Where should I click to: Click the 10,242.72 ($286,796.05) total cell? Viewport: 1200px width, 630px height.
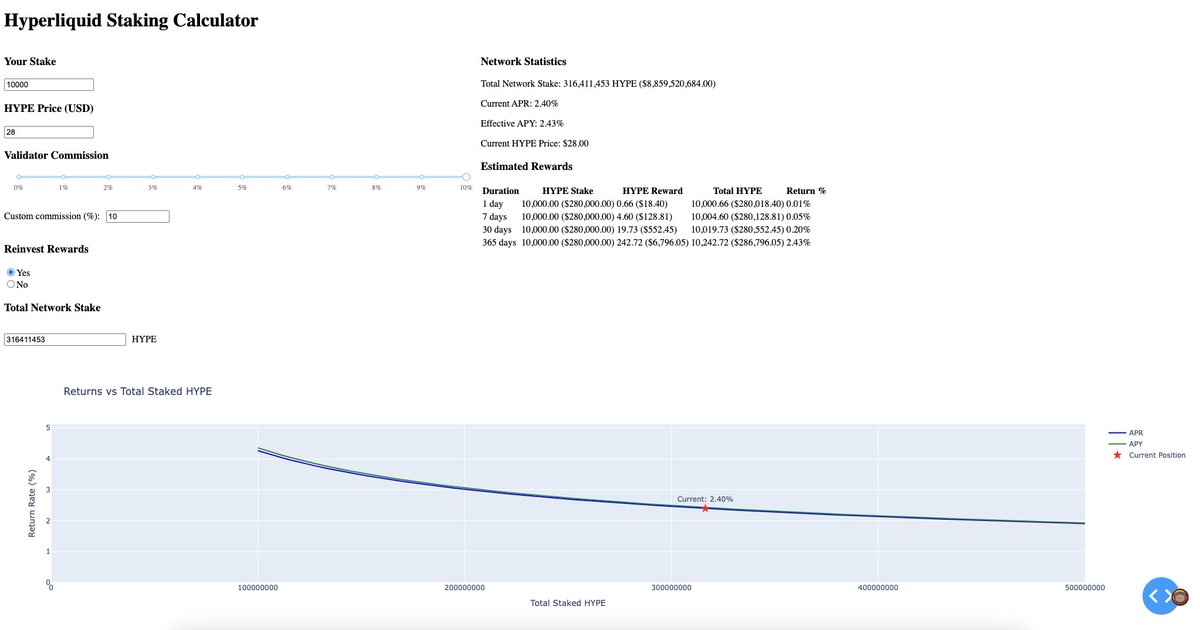pos(738,243)
